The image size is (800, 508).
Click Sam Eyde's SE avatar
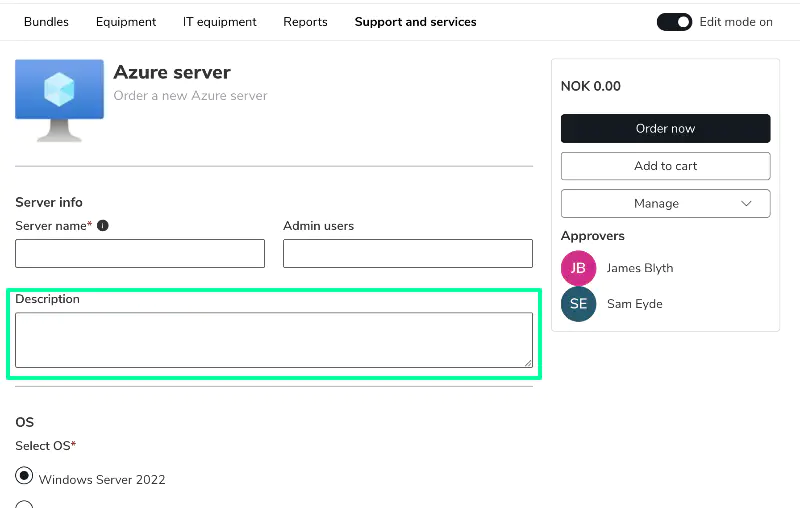[578, 304]
